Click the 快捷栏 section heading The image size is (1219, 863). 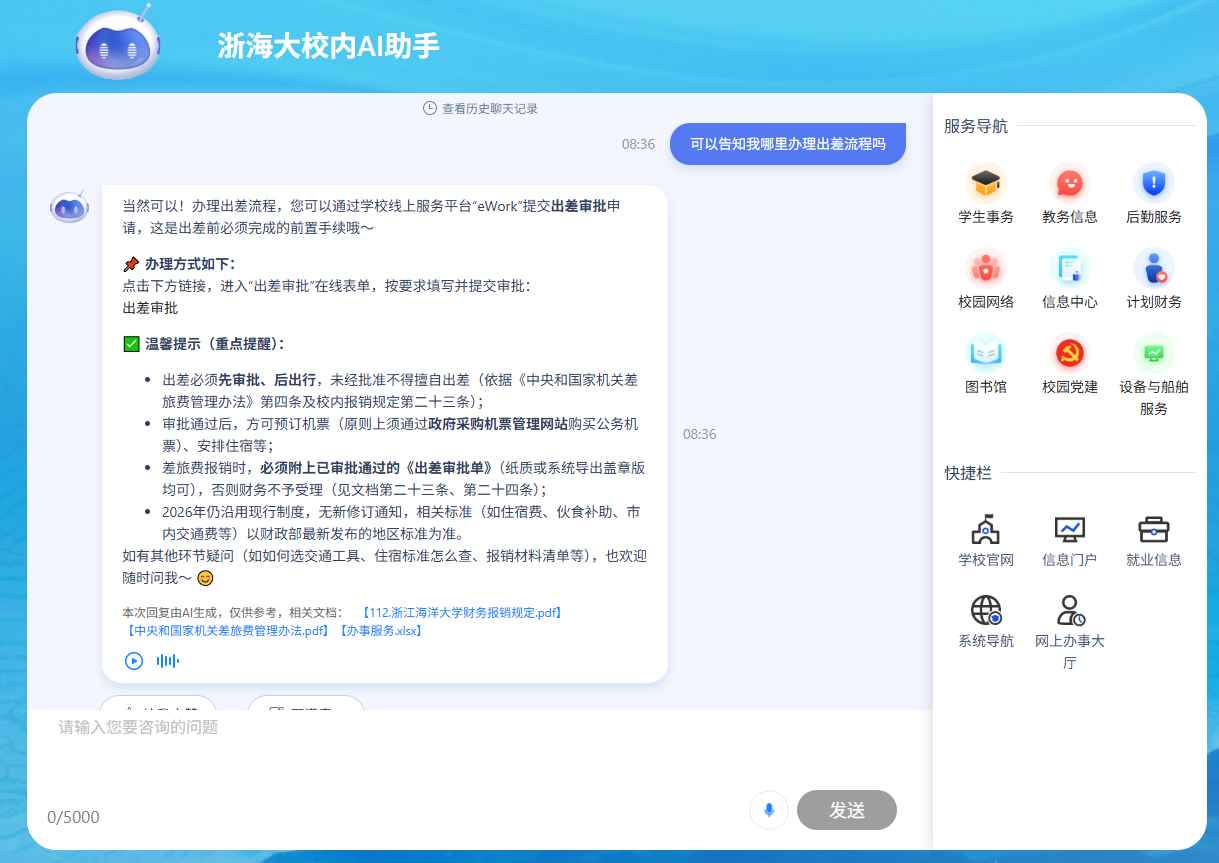tap(968, 473)
